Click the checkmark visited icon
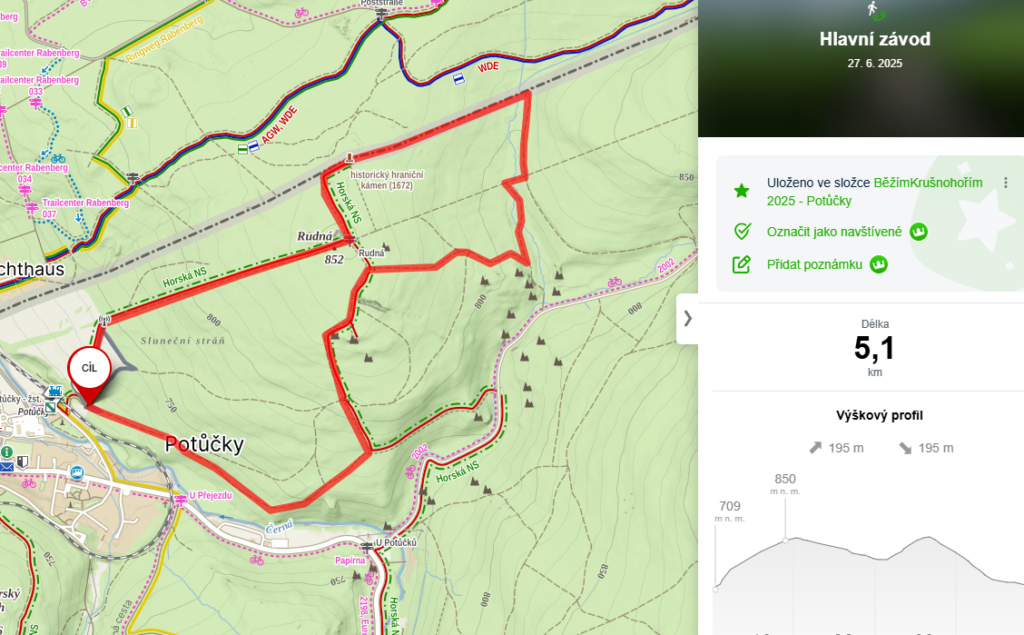Viewport: 1024px width, 635px height. [741, 231]
